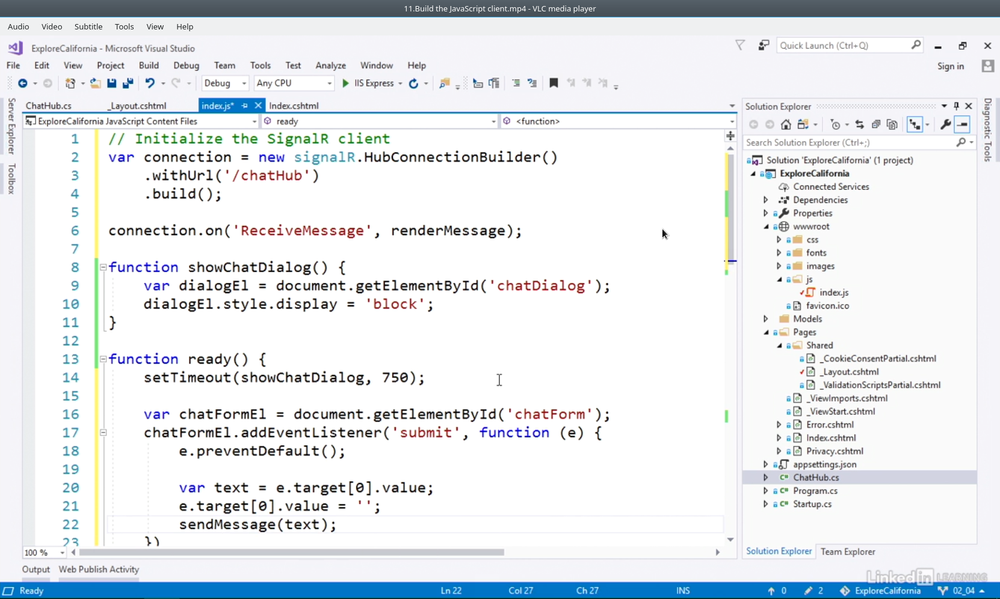Save the current file using the disk icon
This screenshot has height=599, width=1000.
(112, 84)
